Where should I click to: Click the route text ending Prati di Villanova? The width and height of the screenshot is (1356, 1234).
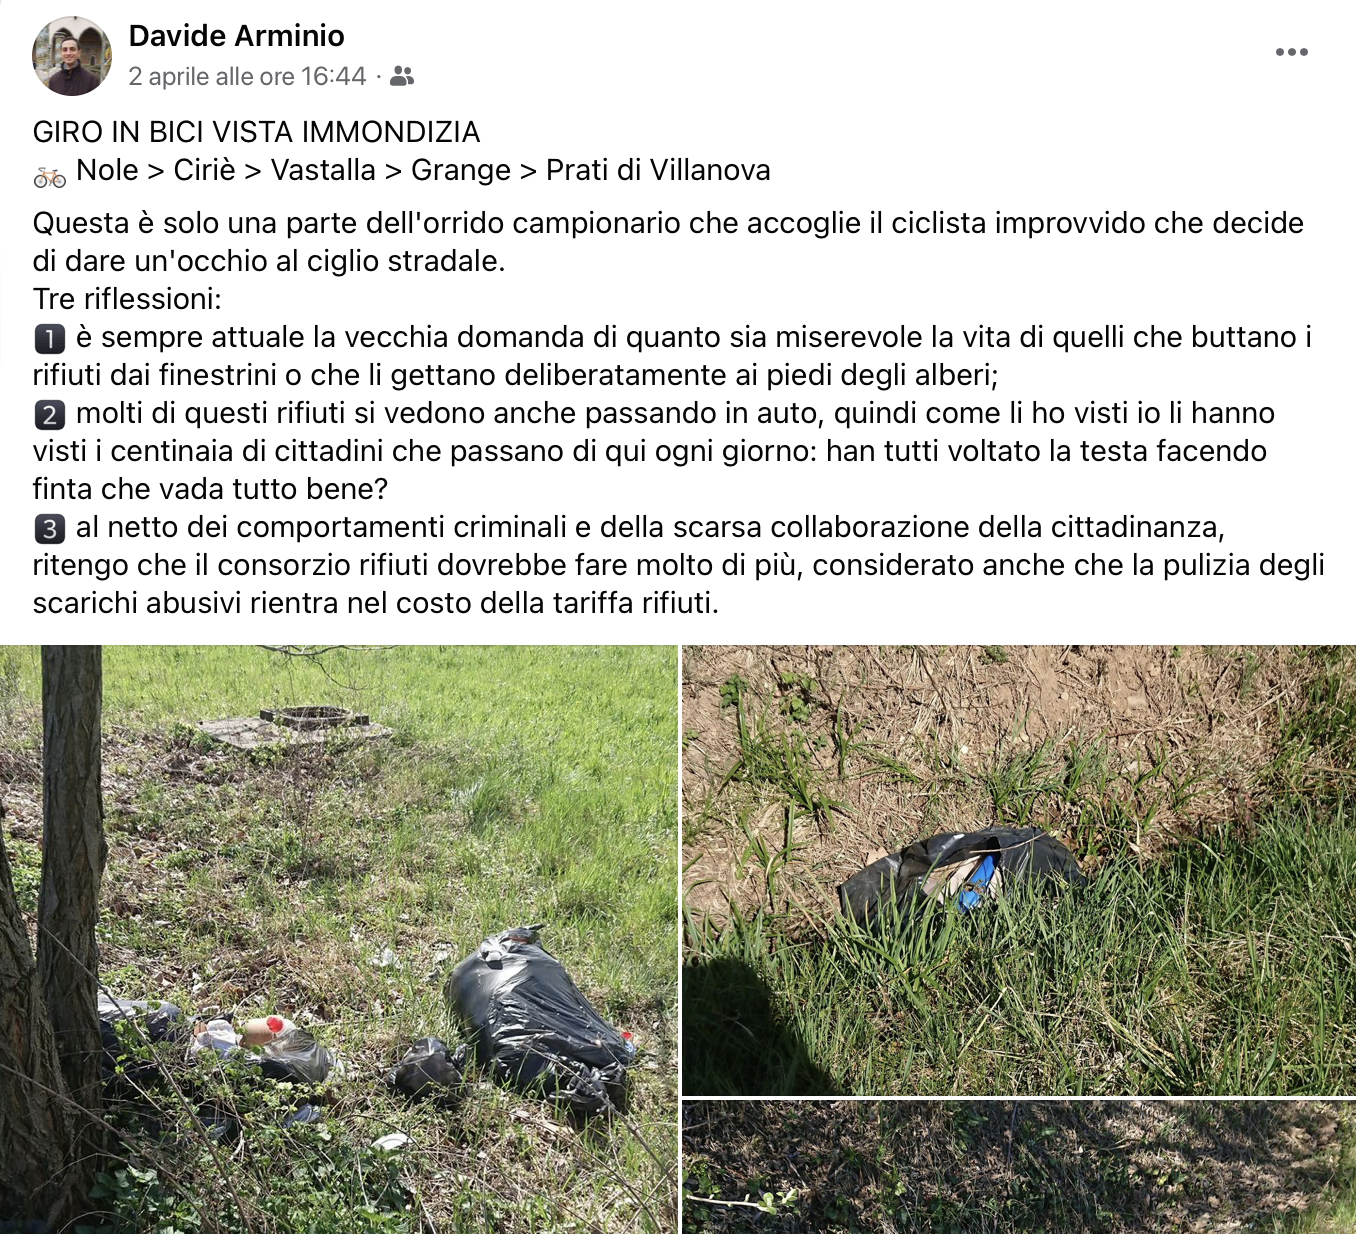[x=423, y=170]
